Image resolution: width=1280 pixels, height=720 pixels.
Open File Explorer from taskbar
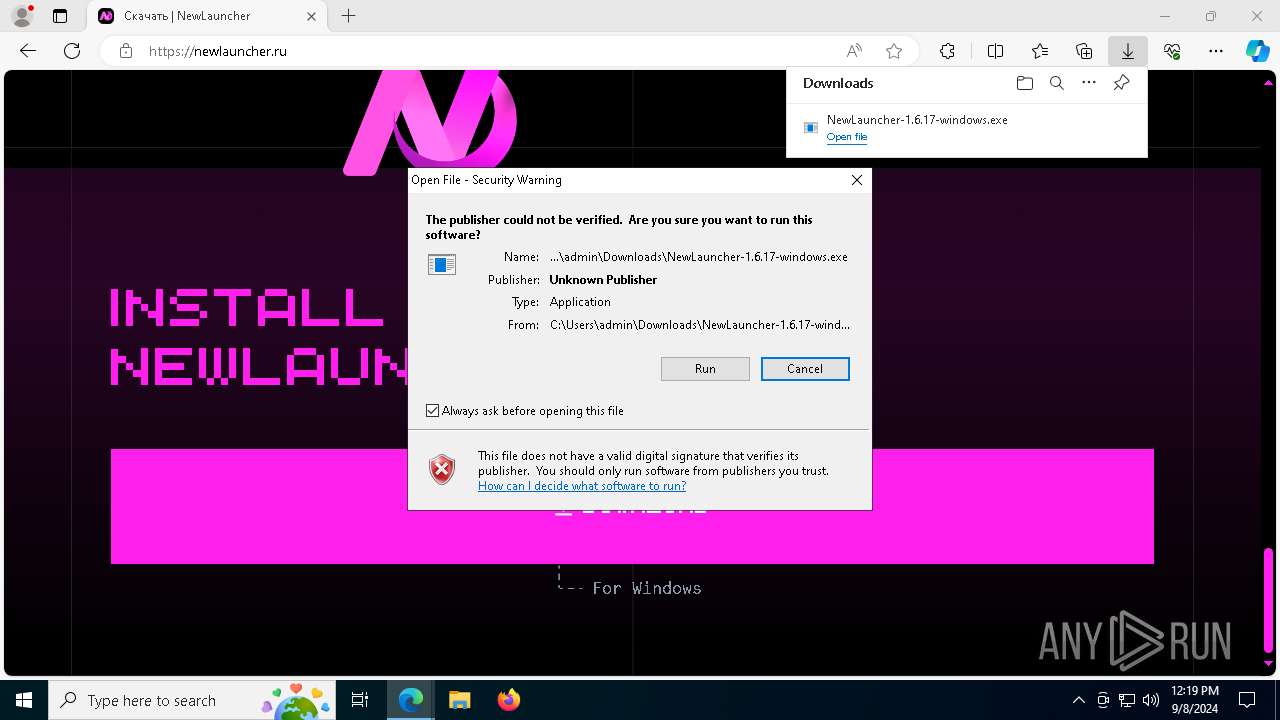click(459, 700)
